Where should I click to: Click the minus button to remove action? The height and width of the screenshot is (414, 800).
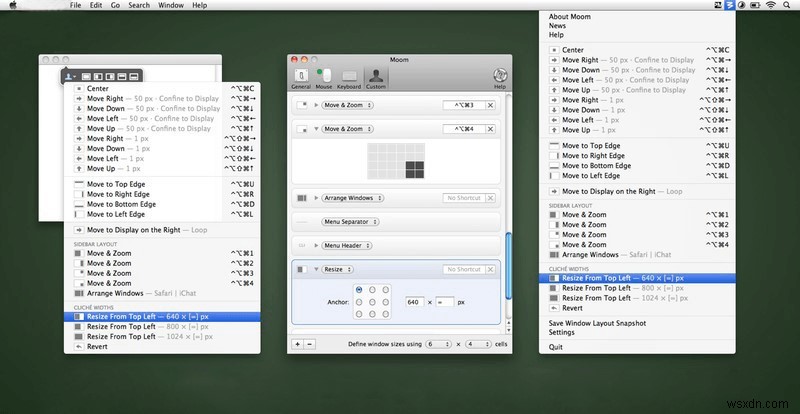(309, 343)
